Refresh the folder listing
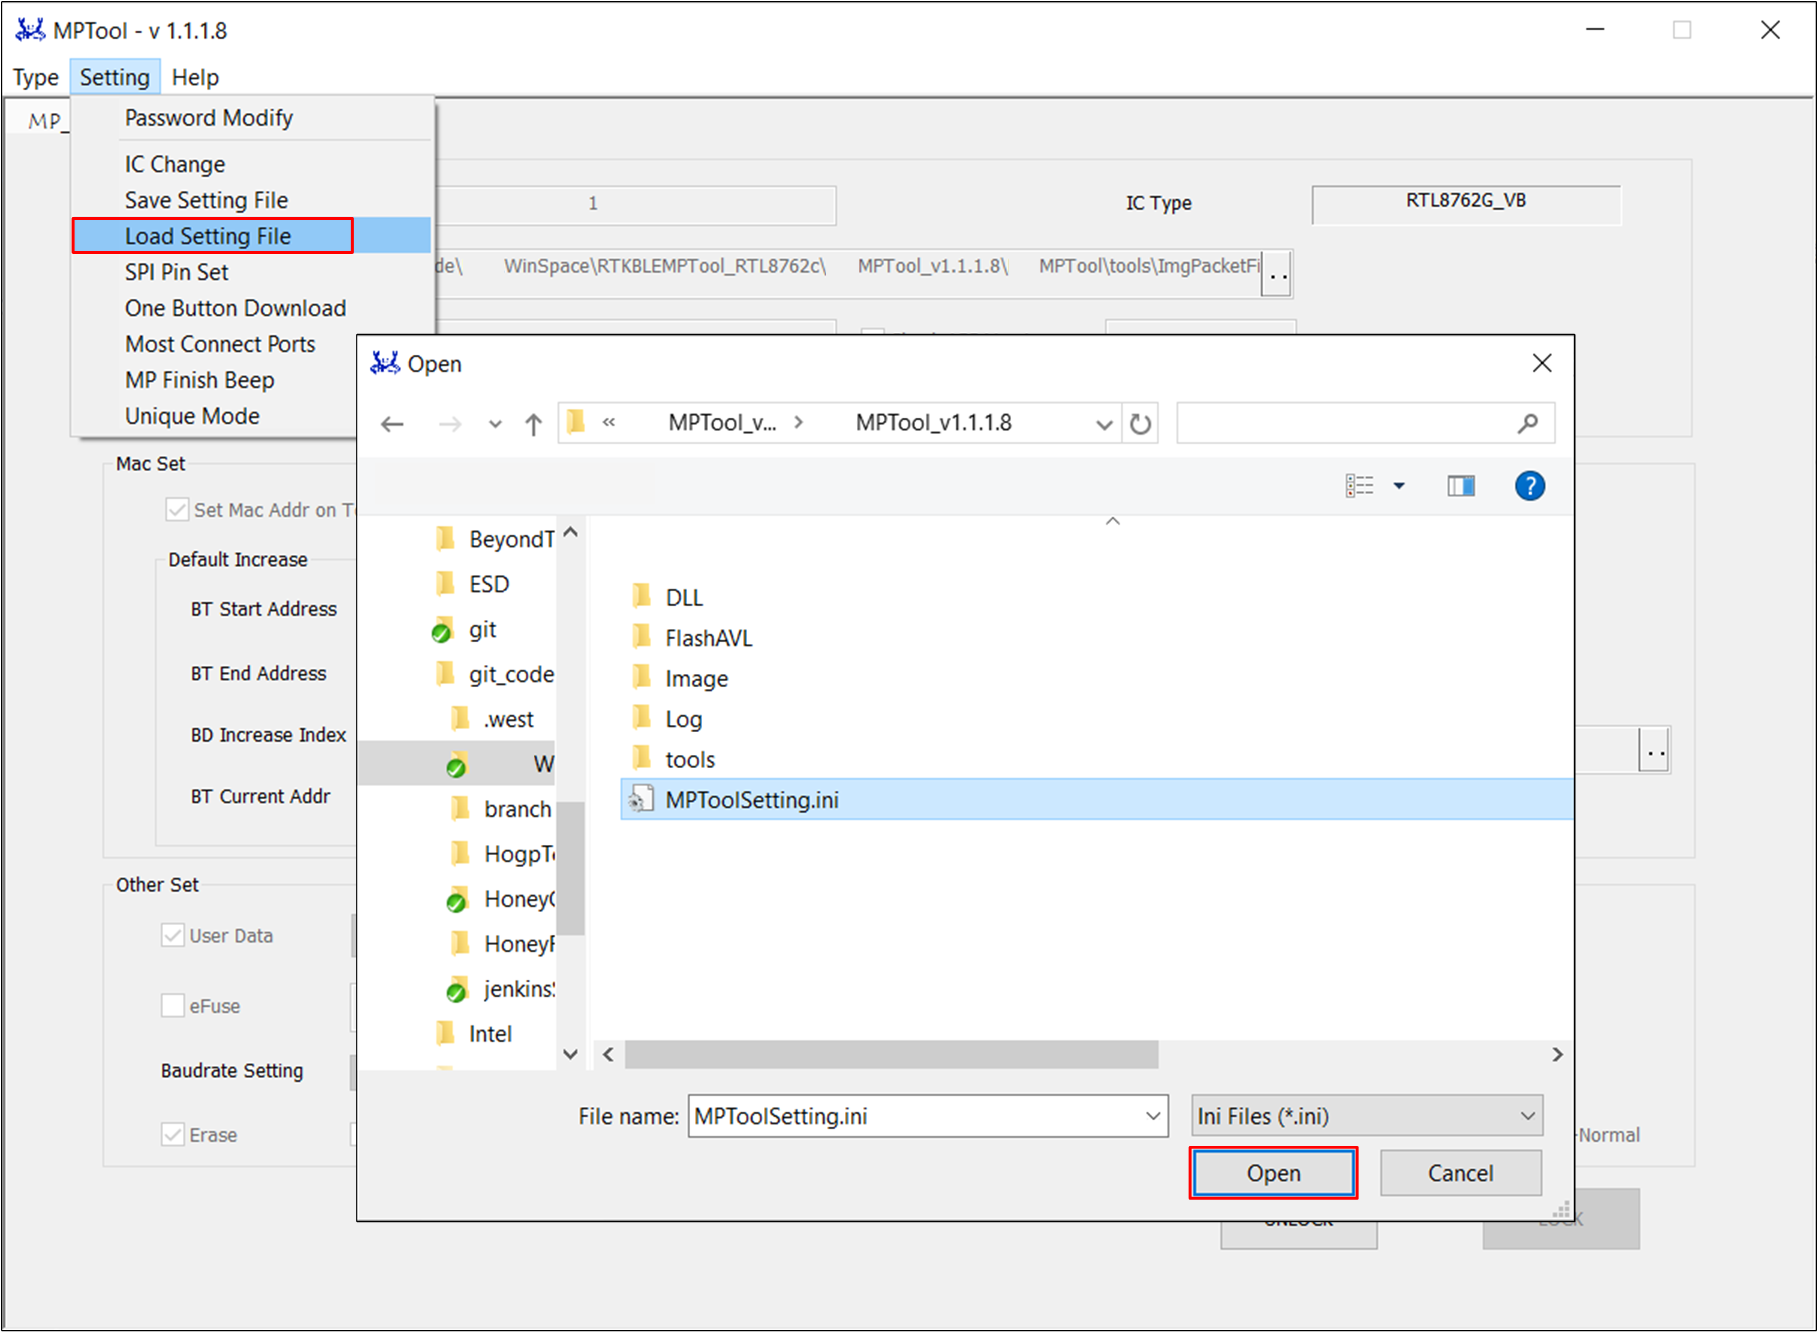The image size is (1818, 1332). [1140, 424]
